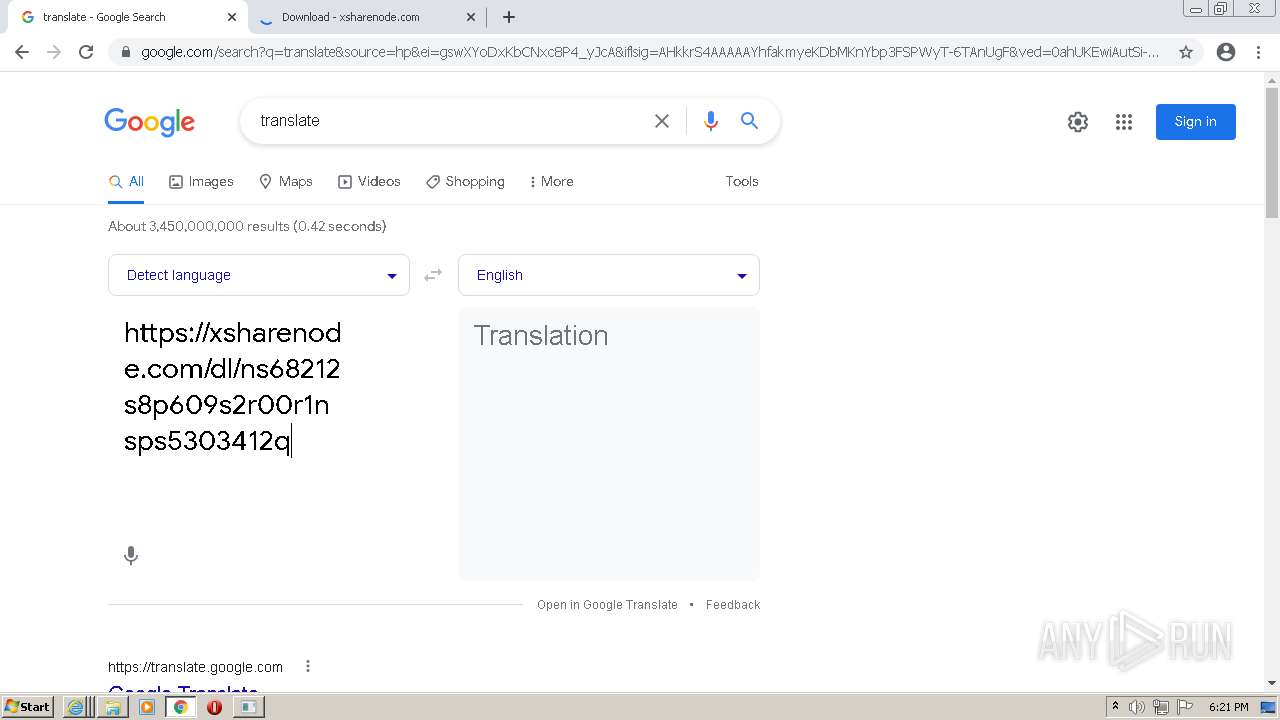Viewport: 1280px width, 720px height.
Task: Switch to Videos tab
Action: pyautogui.click(x=369, y=182)
